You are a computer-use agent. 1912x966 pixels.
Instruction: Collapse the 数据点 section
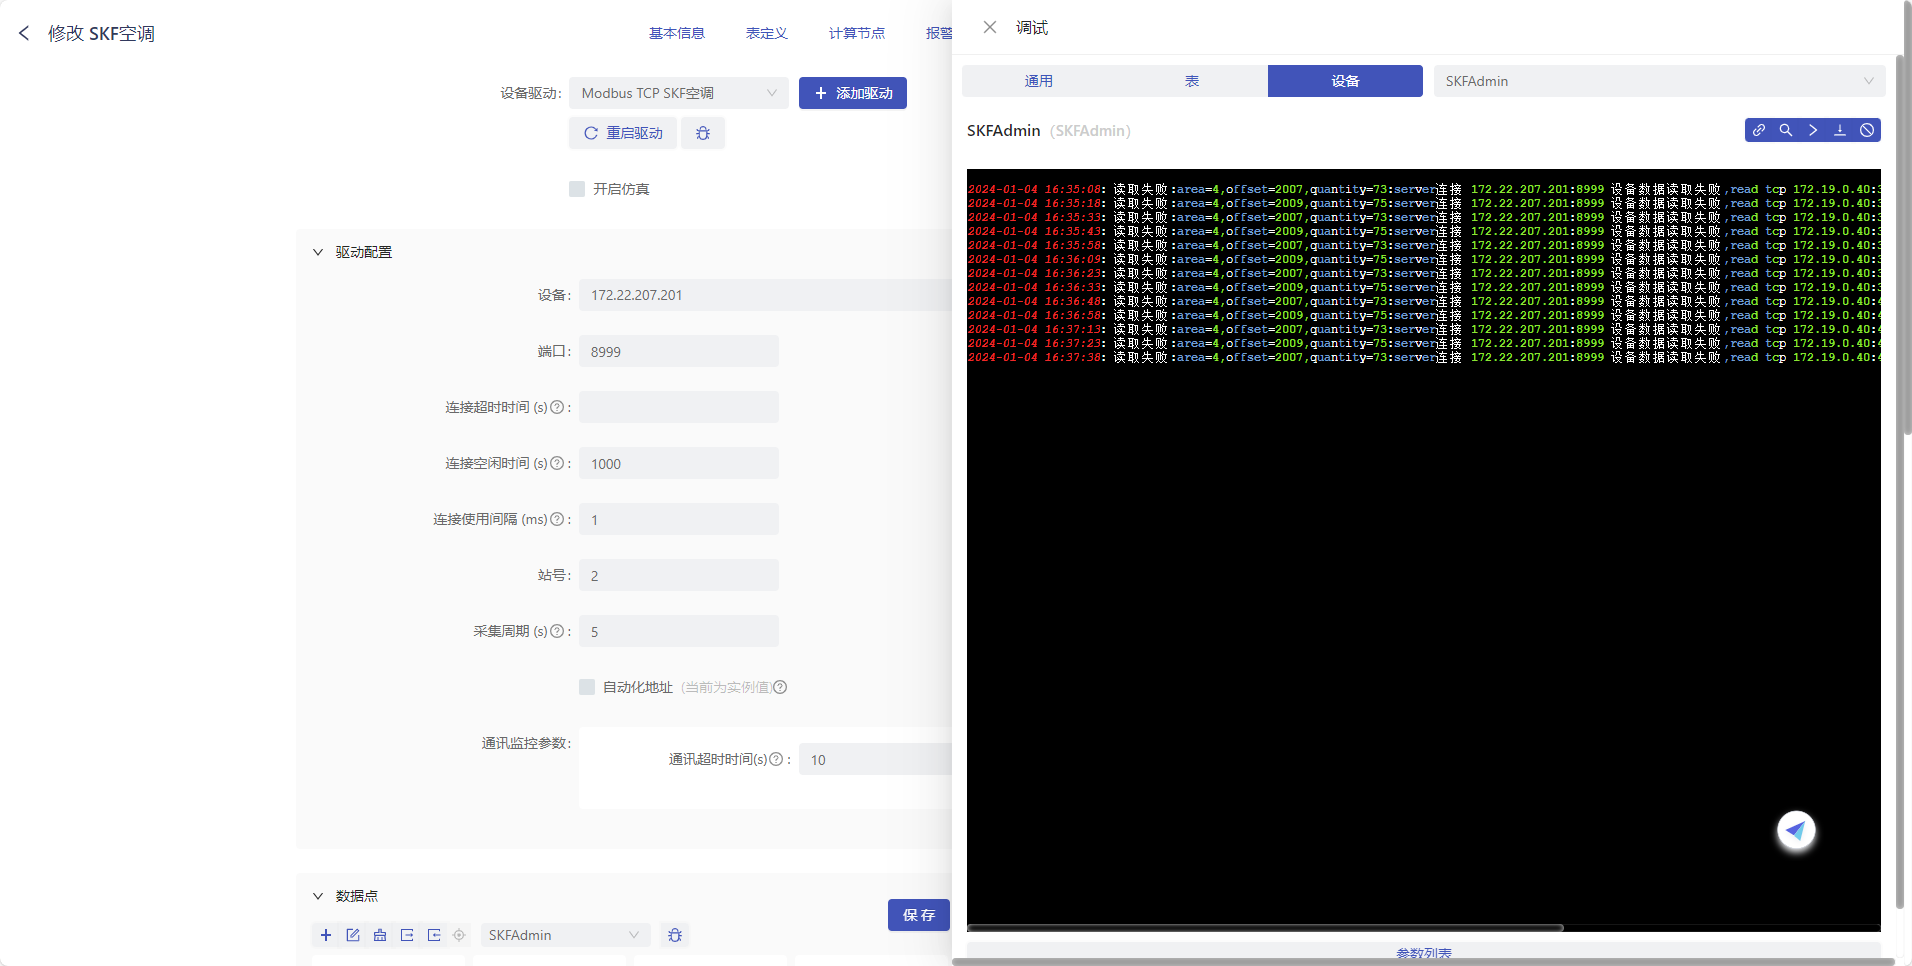318,896
